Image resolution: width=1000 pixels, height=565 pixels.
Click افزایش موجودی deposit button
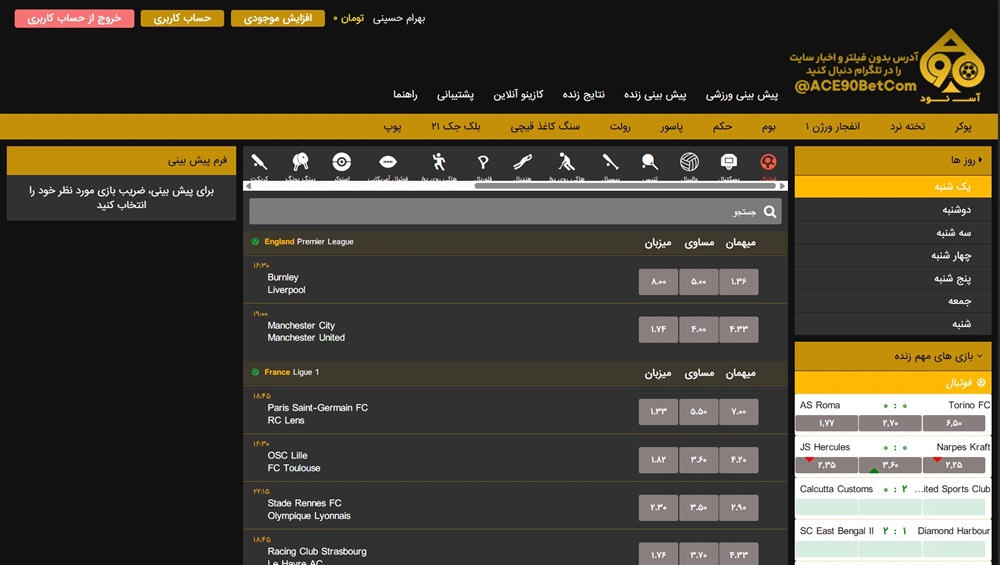[x=277, y=18]
